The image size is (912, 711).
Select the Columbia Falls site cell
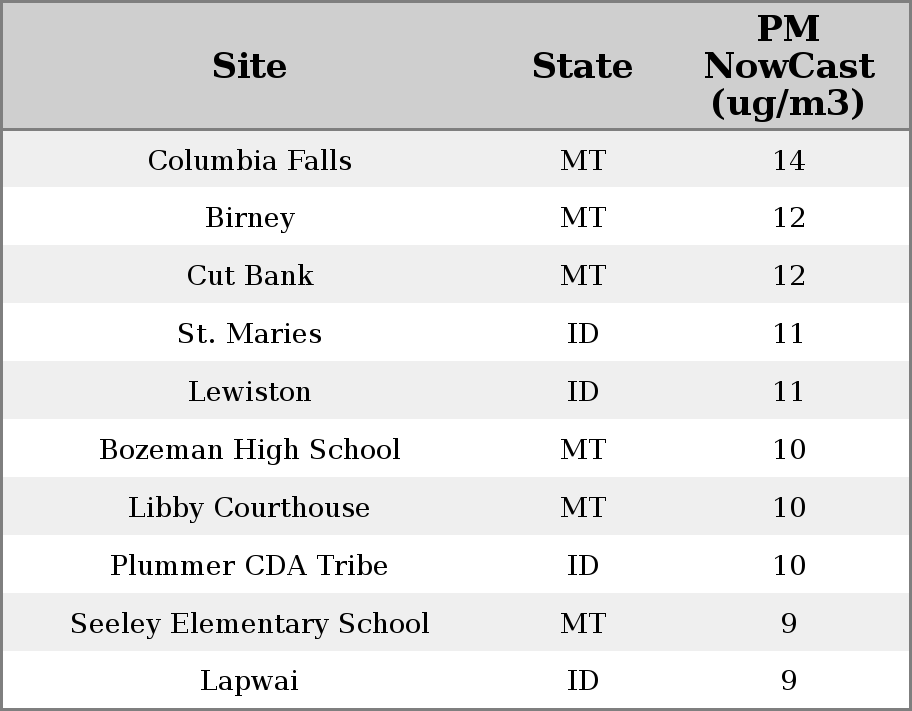click(x=250, y=160)
